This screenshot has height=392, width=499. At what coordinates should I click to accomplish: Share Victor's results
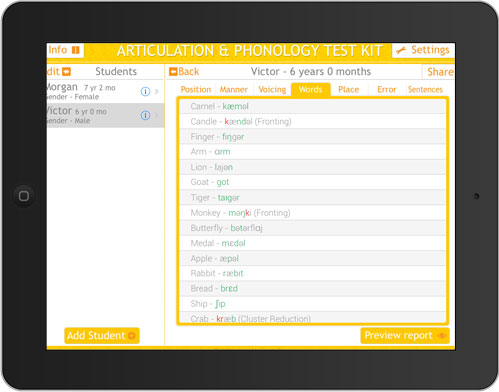point(440,72)
